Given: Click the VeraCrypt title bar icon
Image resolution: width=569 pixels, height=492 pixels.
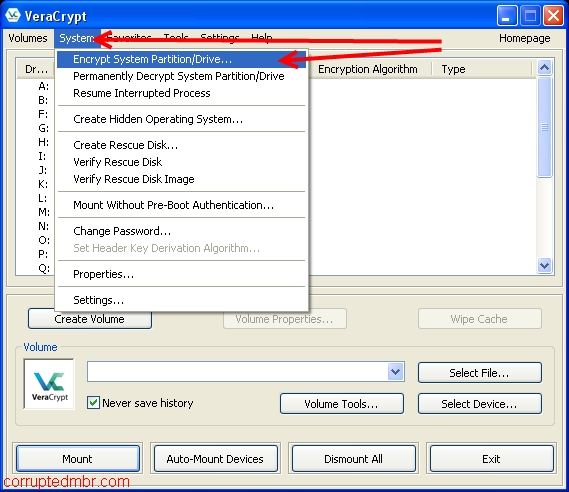Looking at the screenshot, I should click(13, 15).
